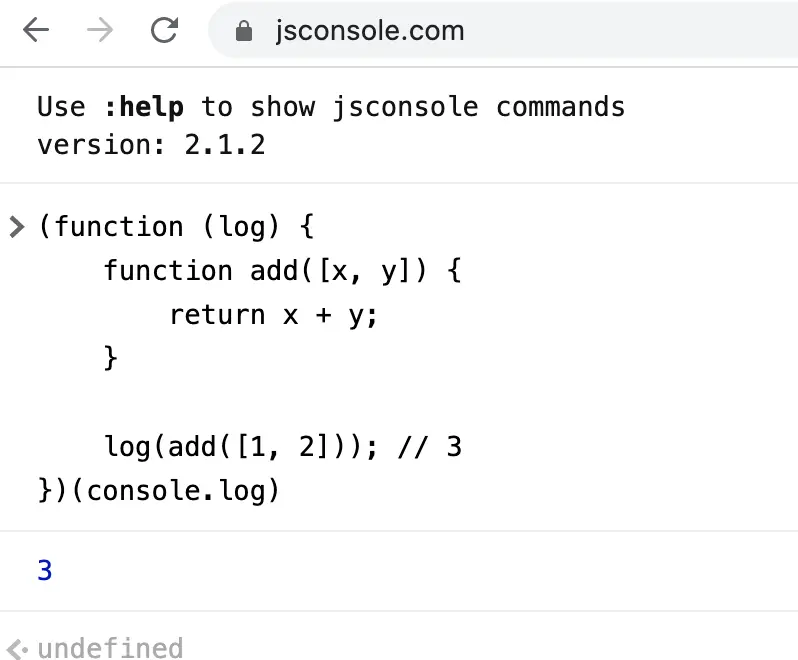798x660 pixels.
Task: Click the bold :help command text
Action: pos(144,107)
